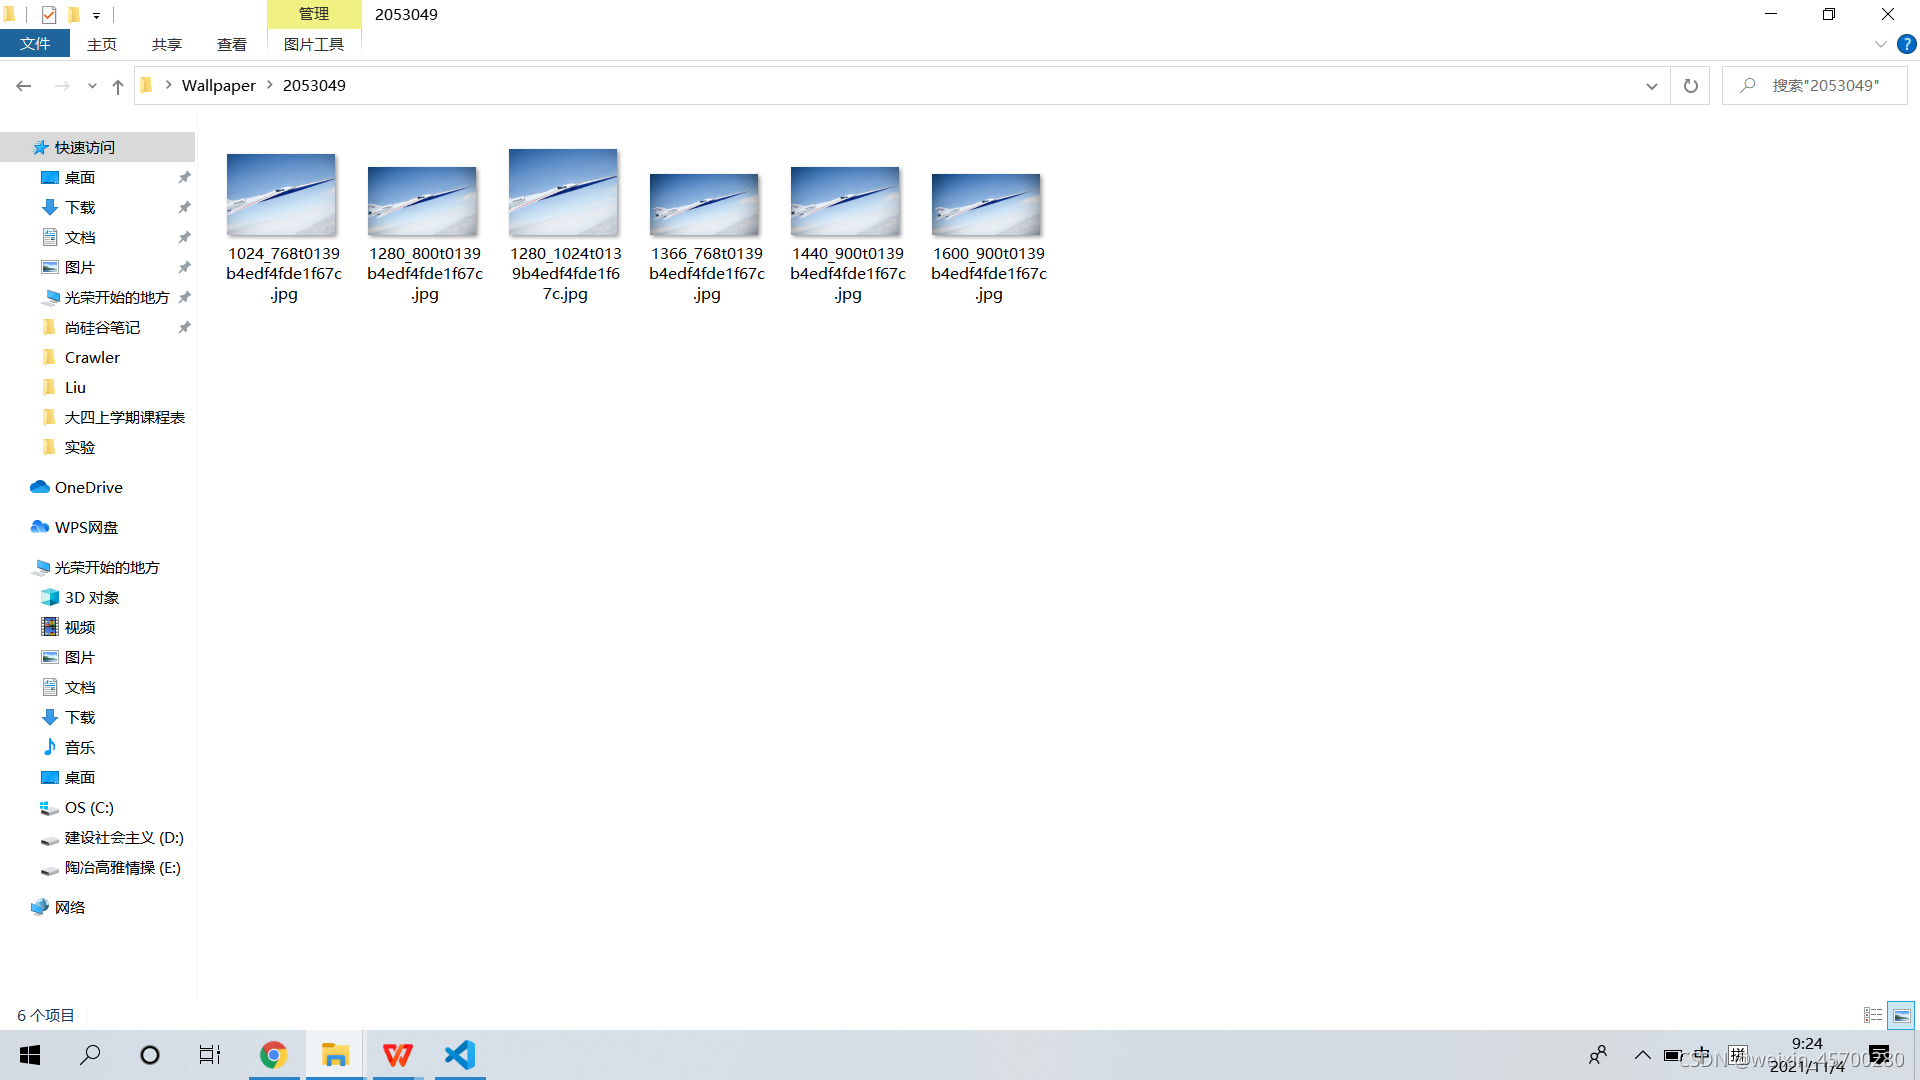Click the battery icon in system tray
The height and width of the screenshot is (1080, 1920).
pyautogui.click(x=1672, y=1055)
